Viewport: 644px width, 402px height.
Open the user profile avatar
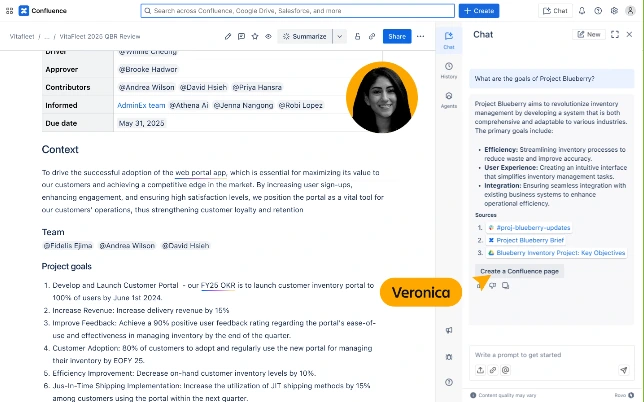[630, 11]
